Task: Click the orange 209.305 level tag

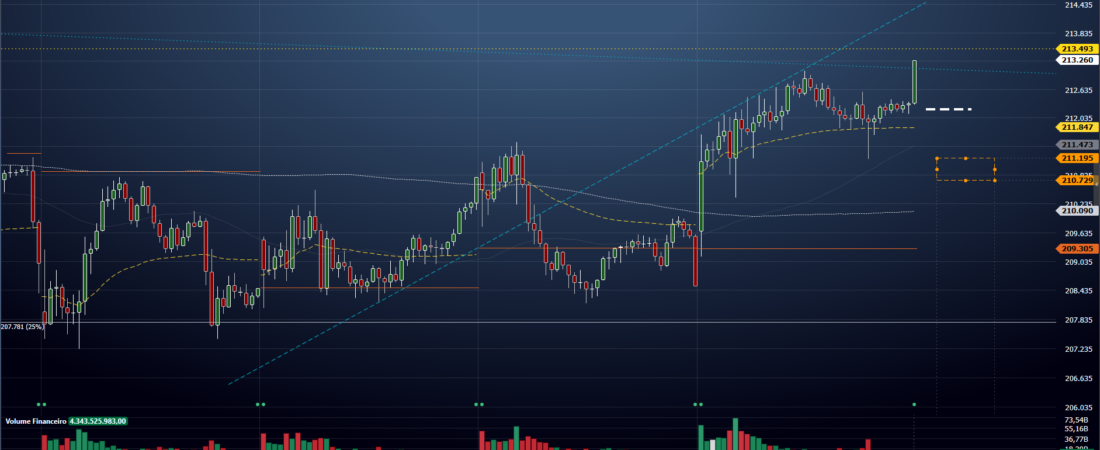Action: tap(1078, 249)
